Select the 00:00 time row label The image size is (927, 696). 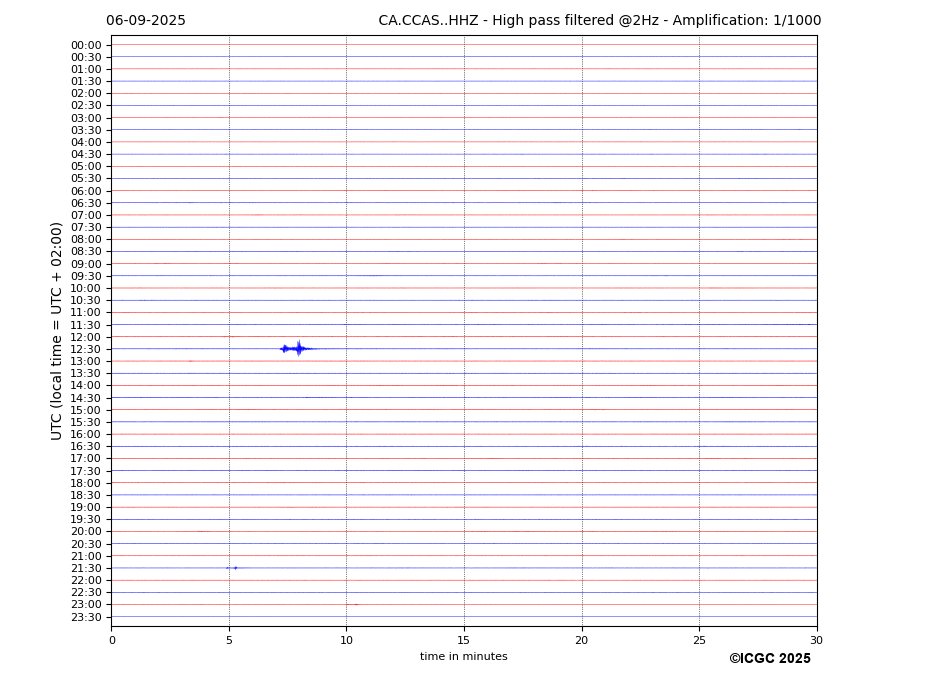point(86,46)
